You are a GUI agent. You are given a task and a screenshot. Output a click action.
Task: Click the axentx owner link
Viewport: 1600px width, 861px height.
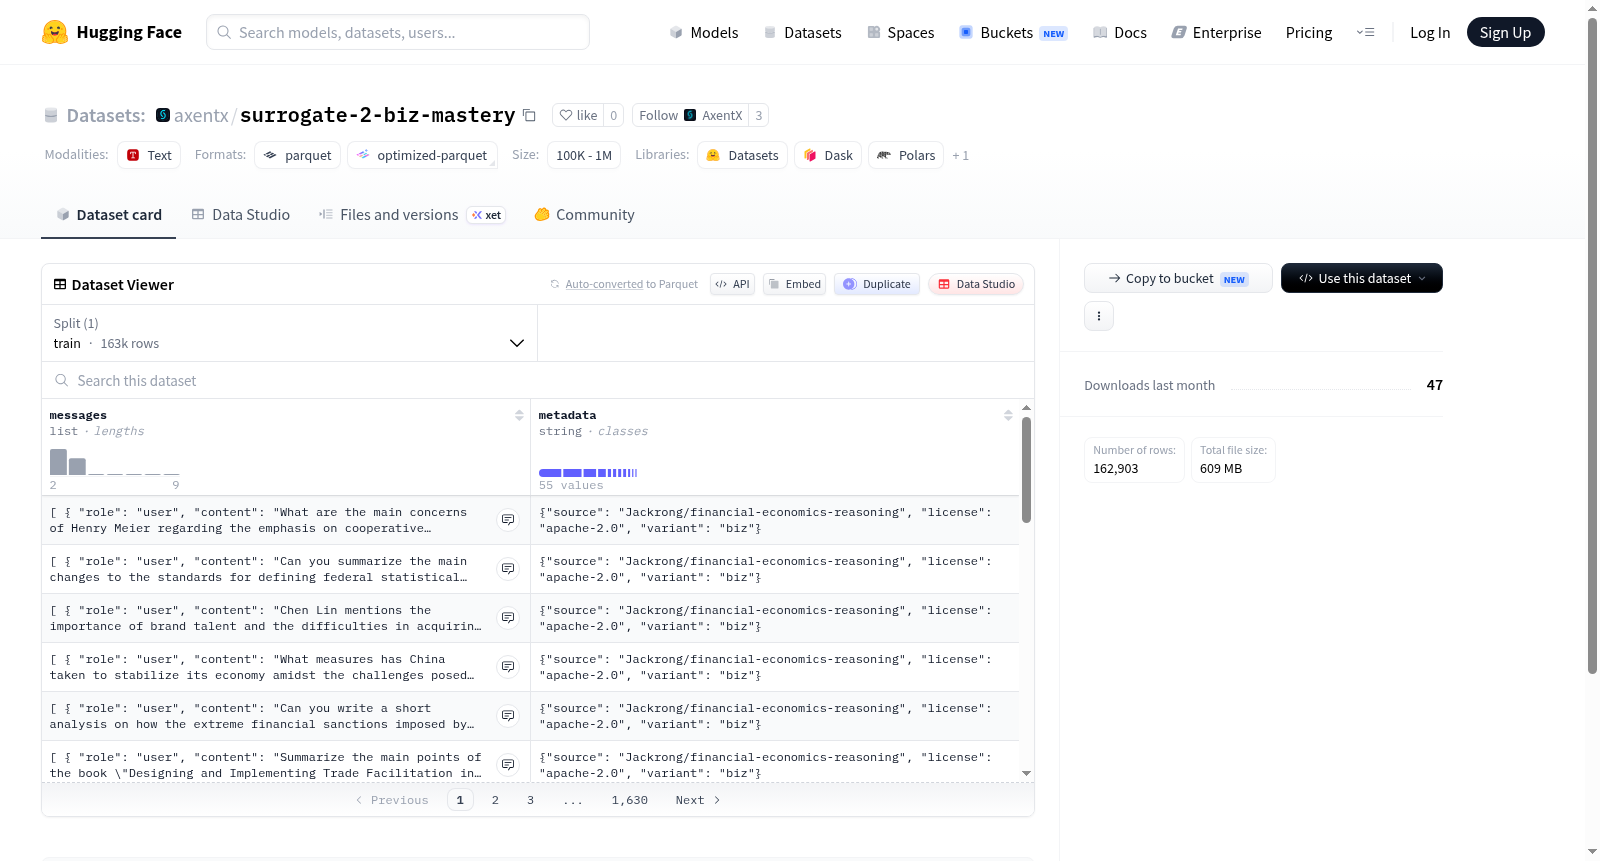201,116
